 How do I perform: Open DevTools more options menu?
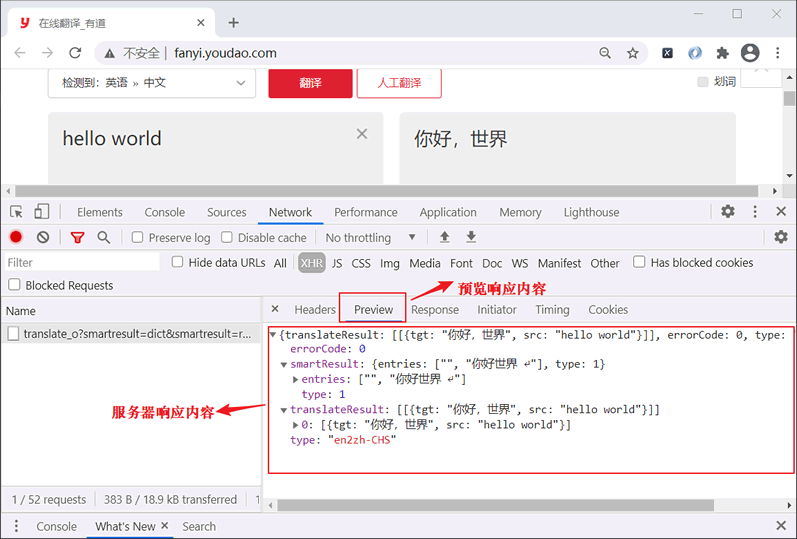[755, 212]
